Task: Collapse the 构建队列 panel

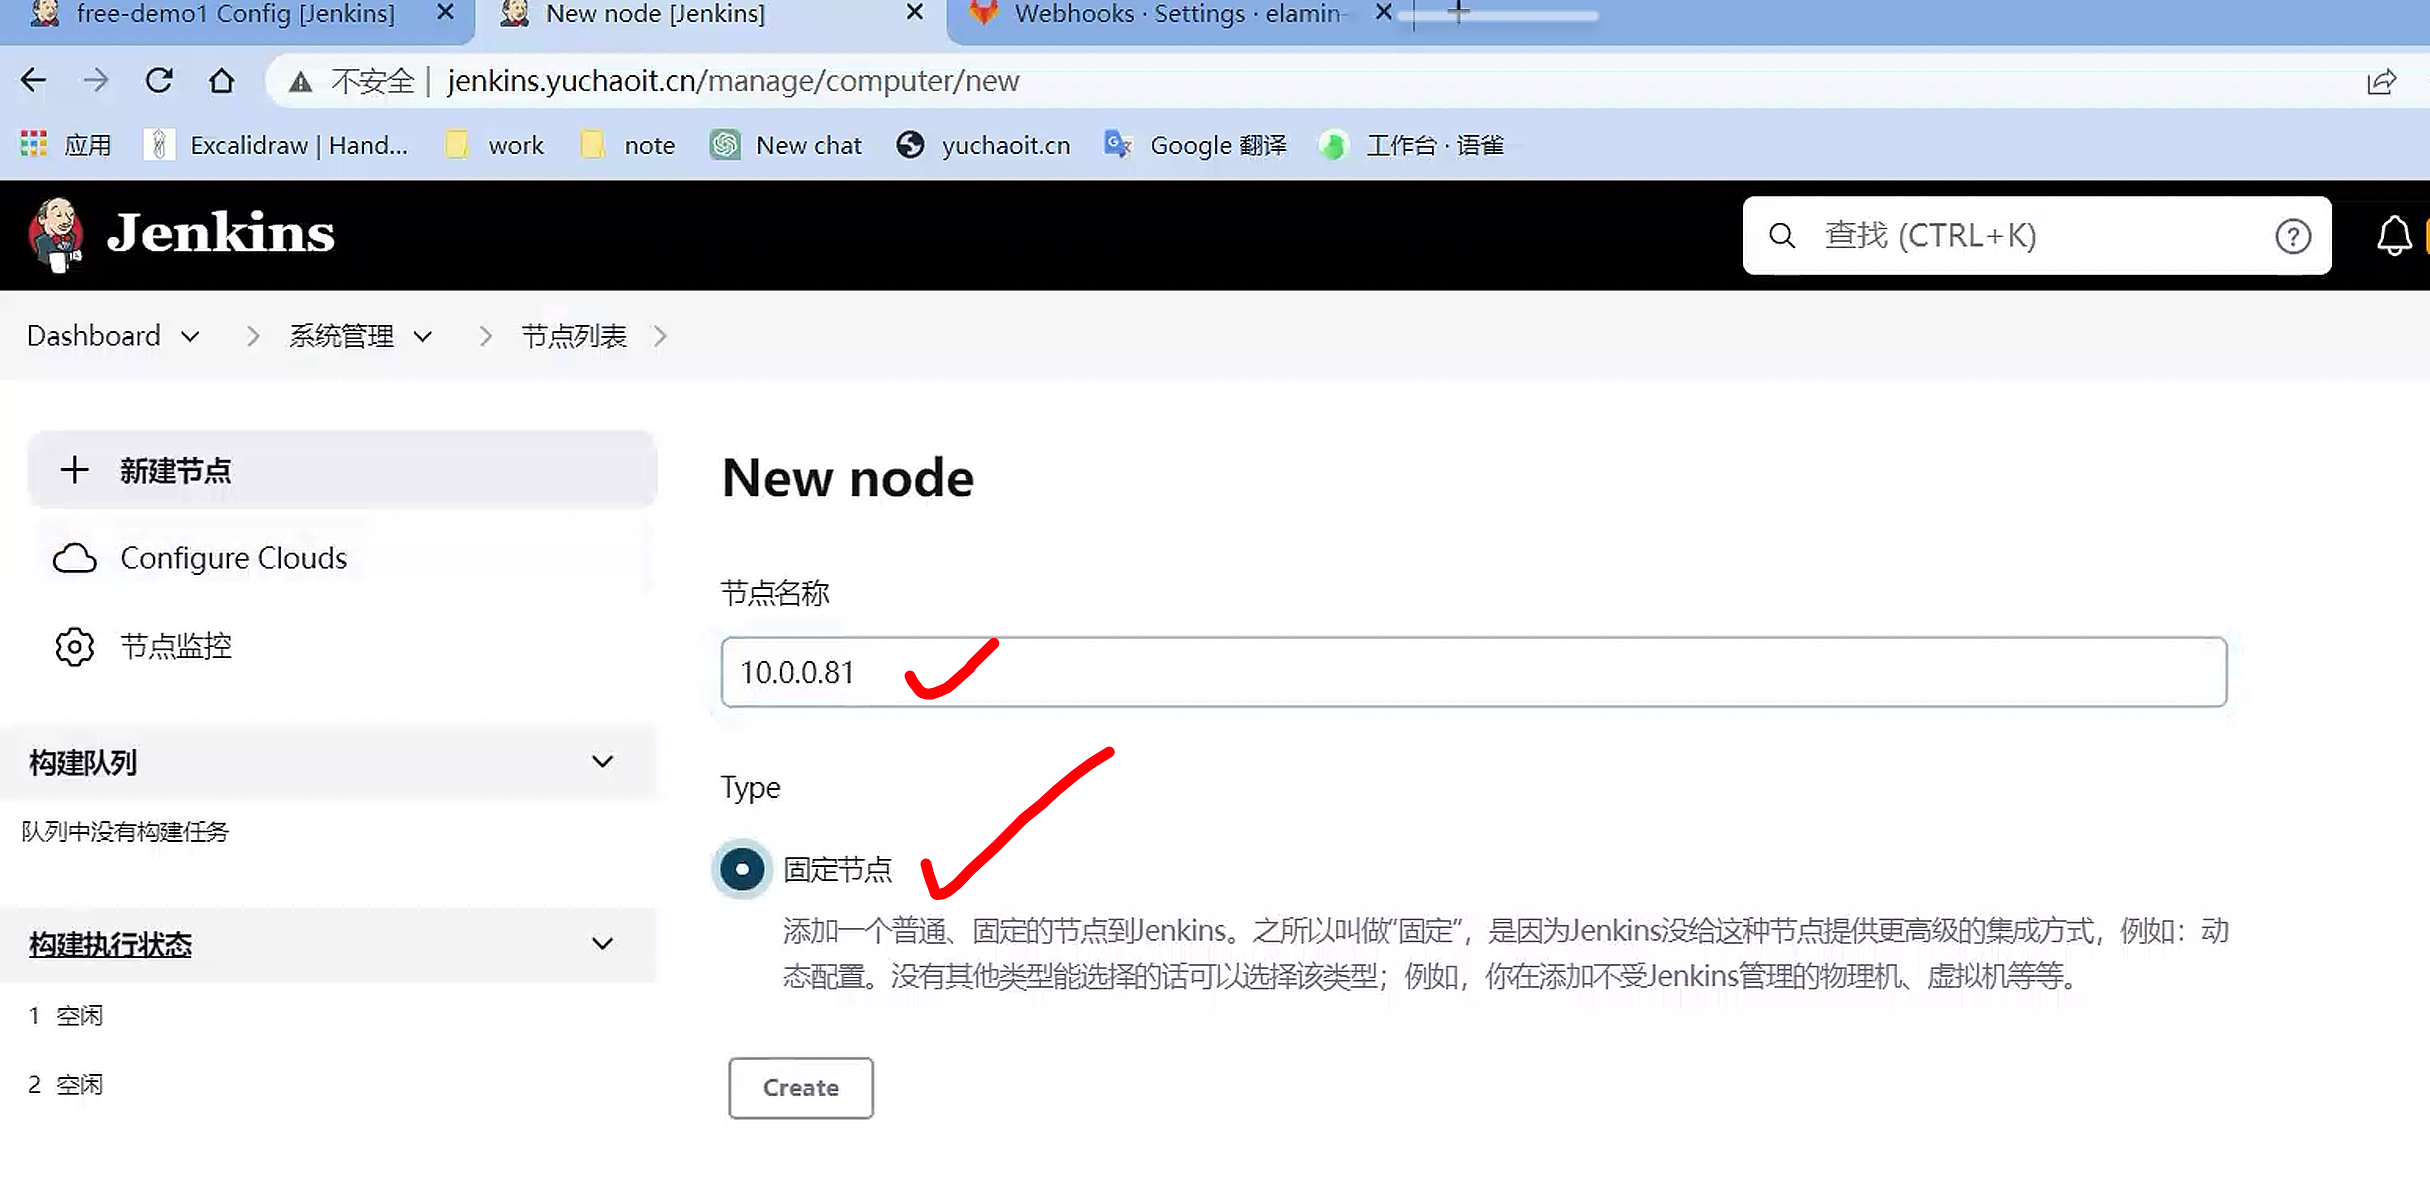Action: 602,762
